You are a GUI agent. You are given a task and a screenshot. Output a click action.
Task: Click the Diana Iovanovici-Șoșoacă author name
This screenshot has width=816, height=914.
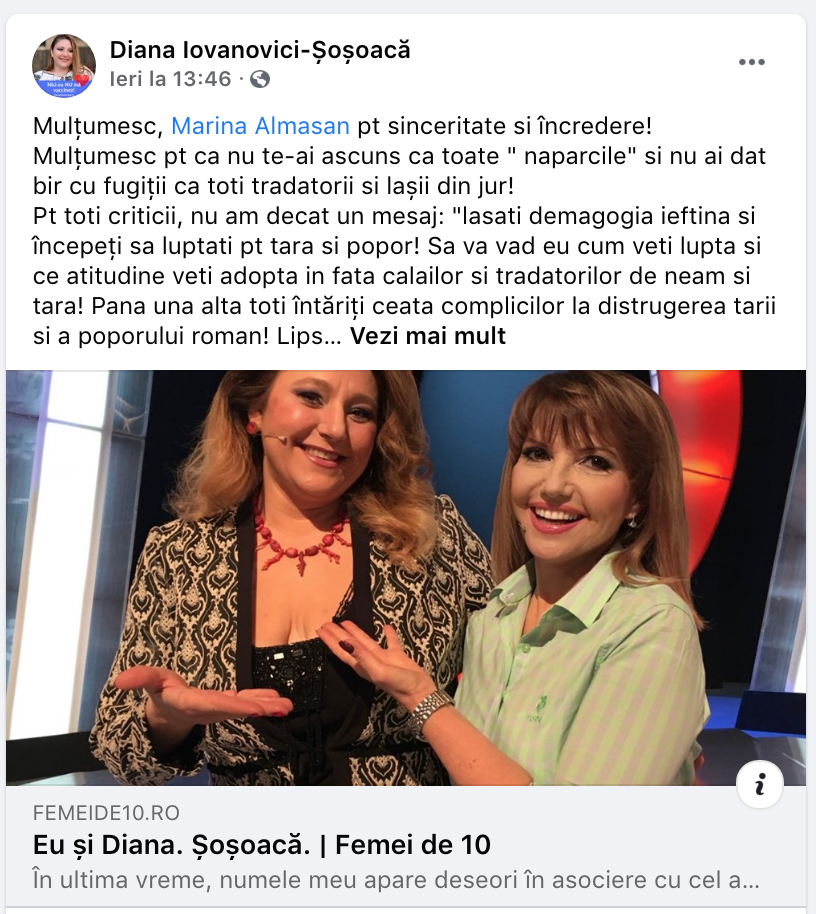(260, 50)
